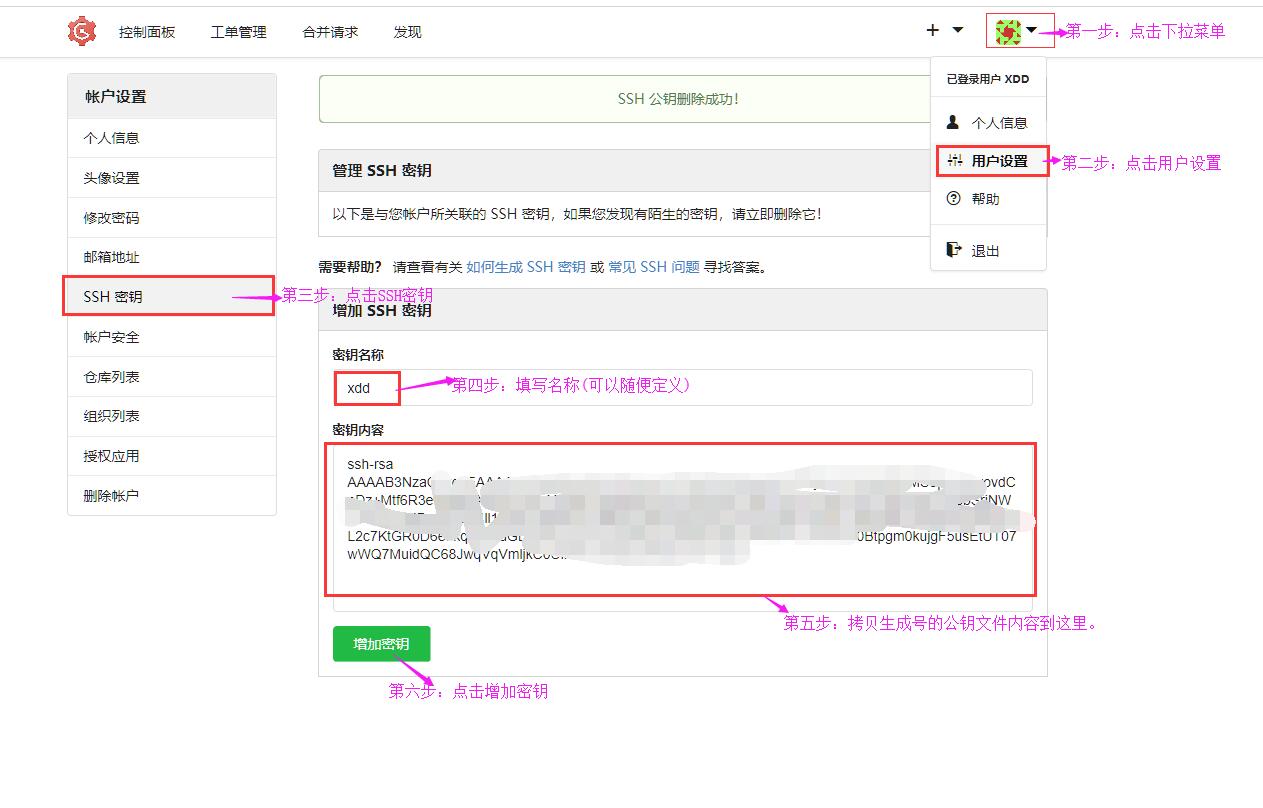Open 工单管理 in top navigation
The height and width of the screenshot is (808, 1263).
[238, 32]
